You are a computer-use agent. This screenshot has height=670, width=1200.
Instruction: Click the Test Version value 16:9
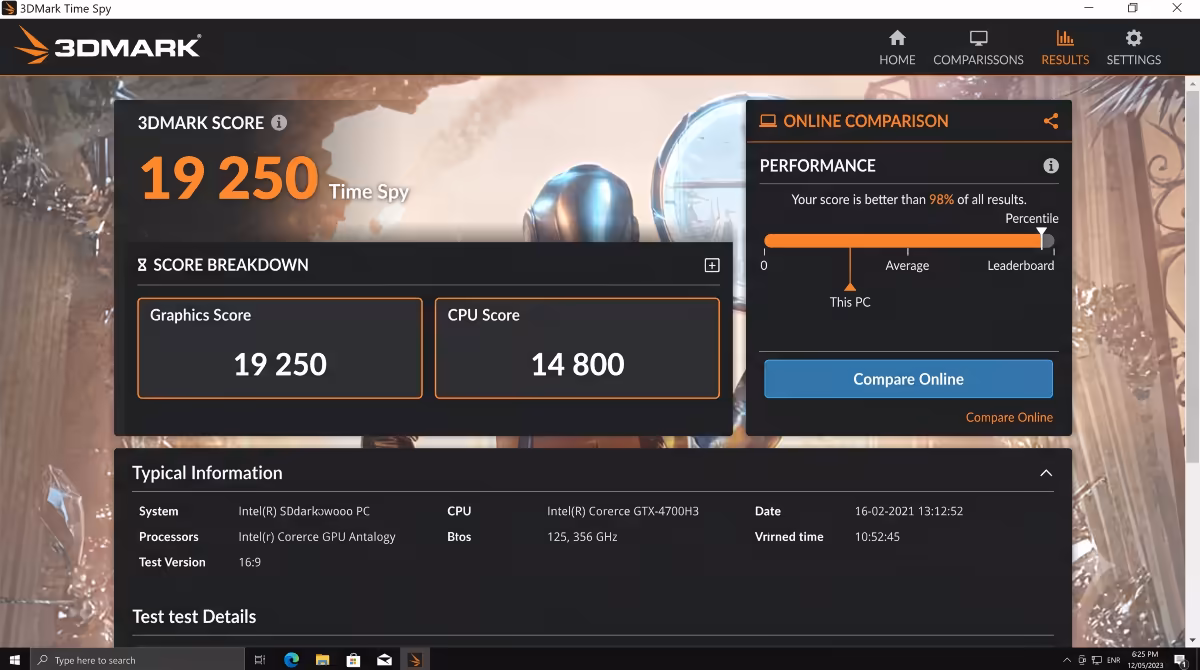click(x=250, y=562)
